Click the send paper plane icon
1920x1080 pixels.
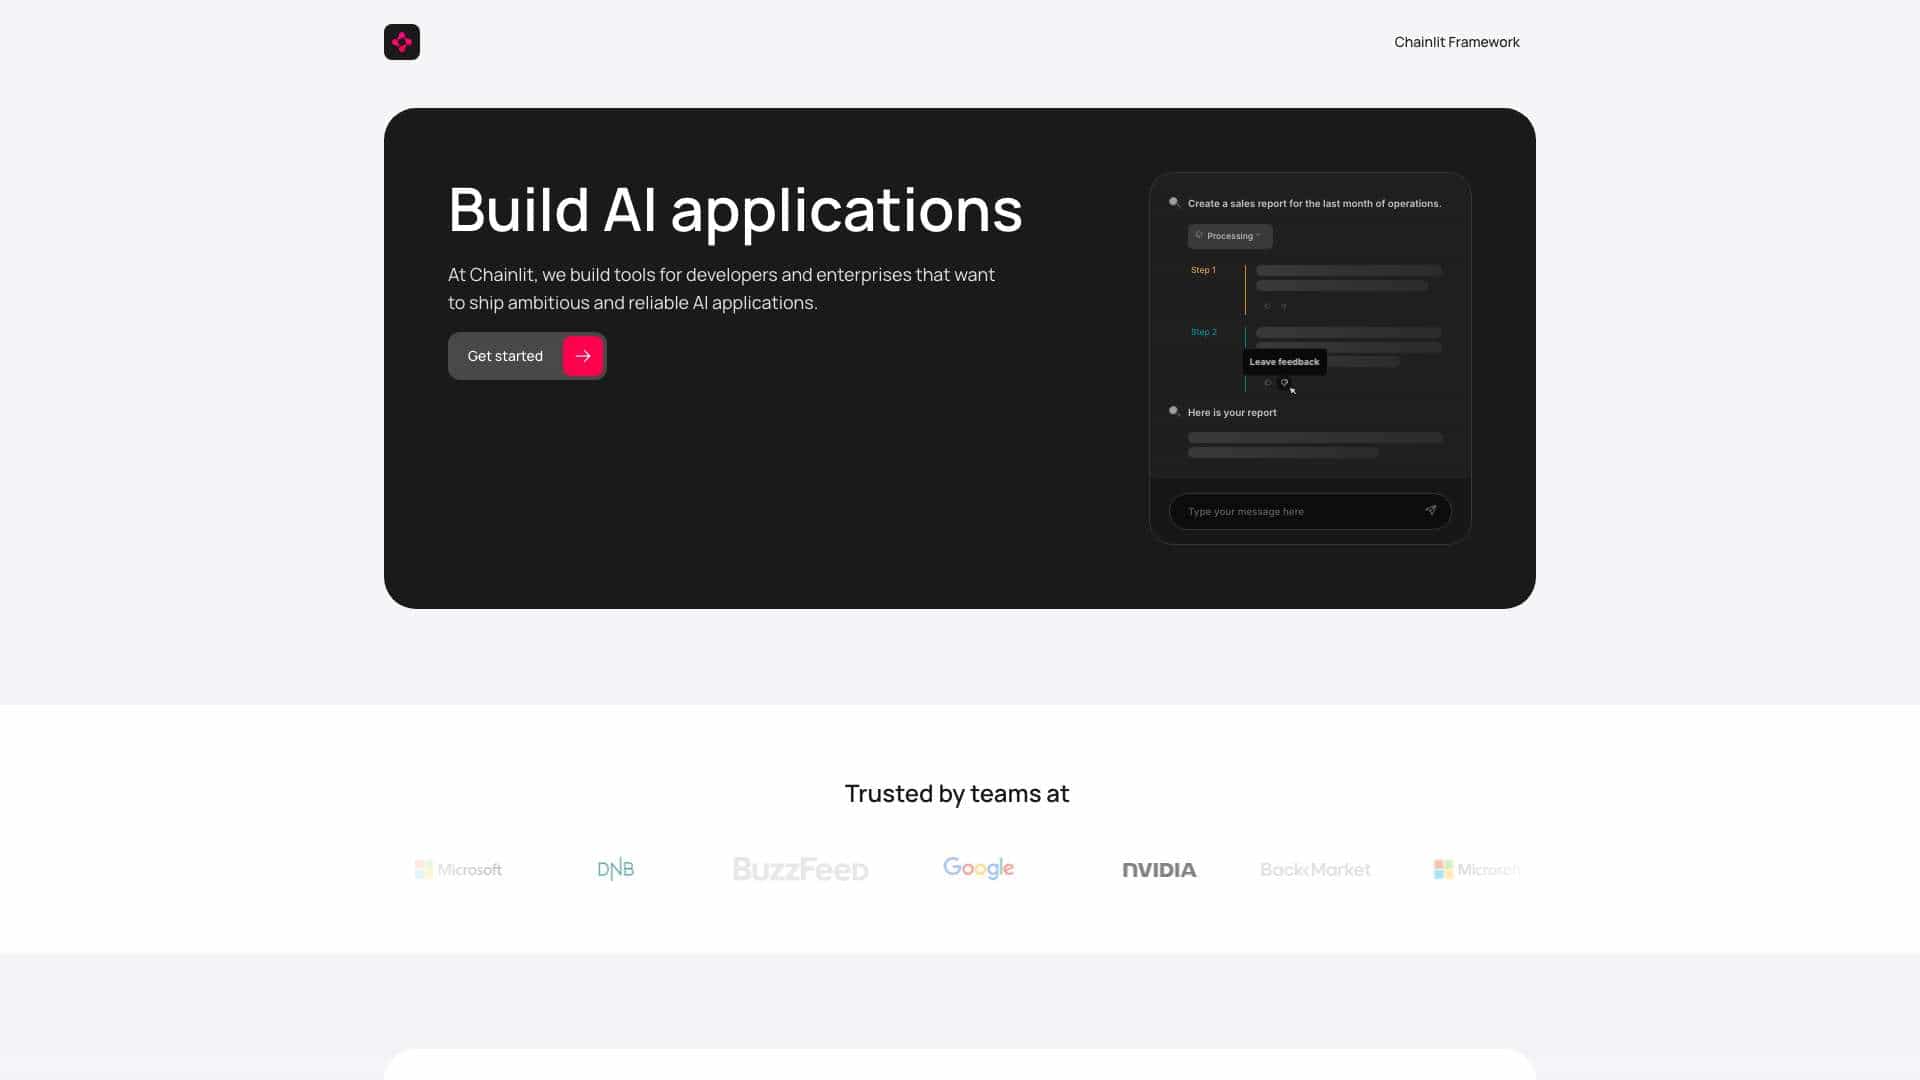1430,511
